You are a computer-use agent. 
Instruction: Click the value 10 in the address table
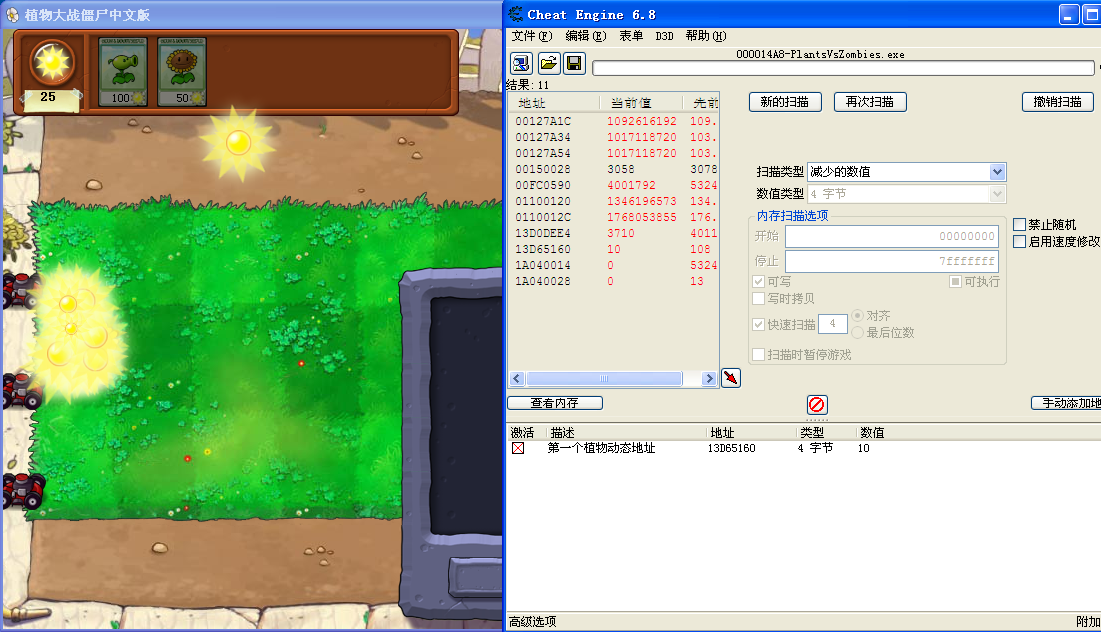[x=864, y=448]
